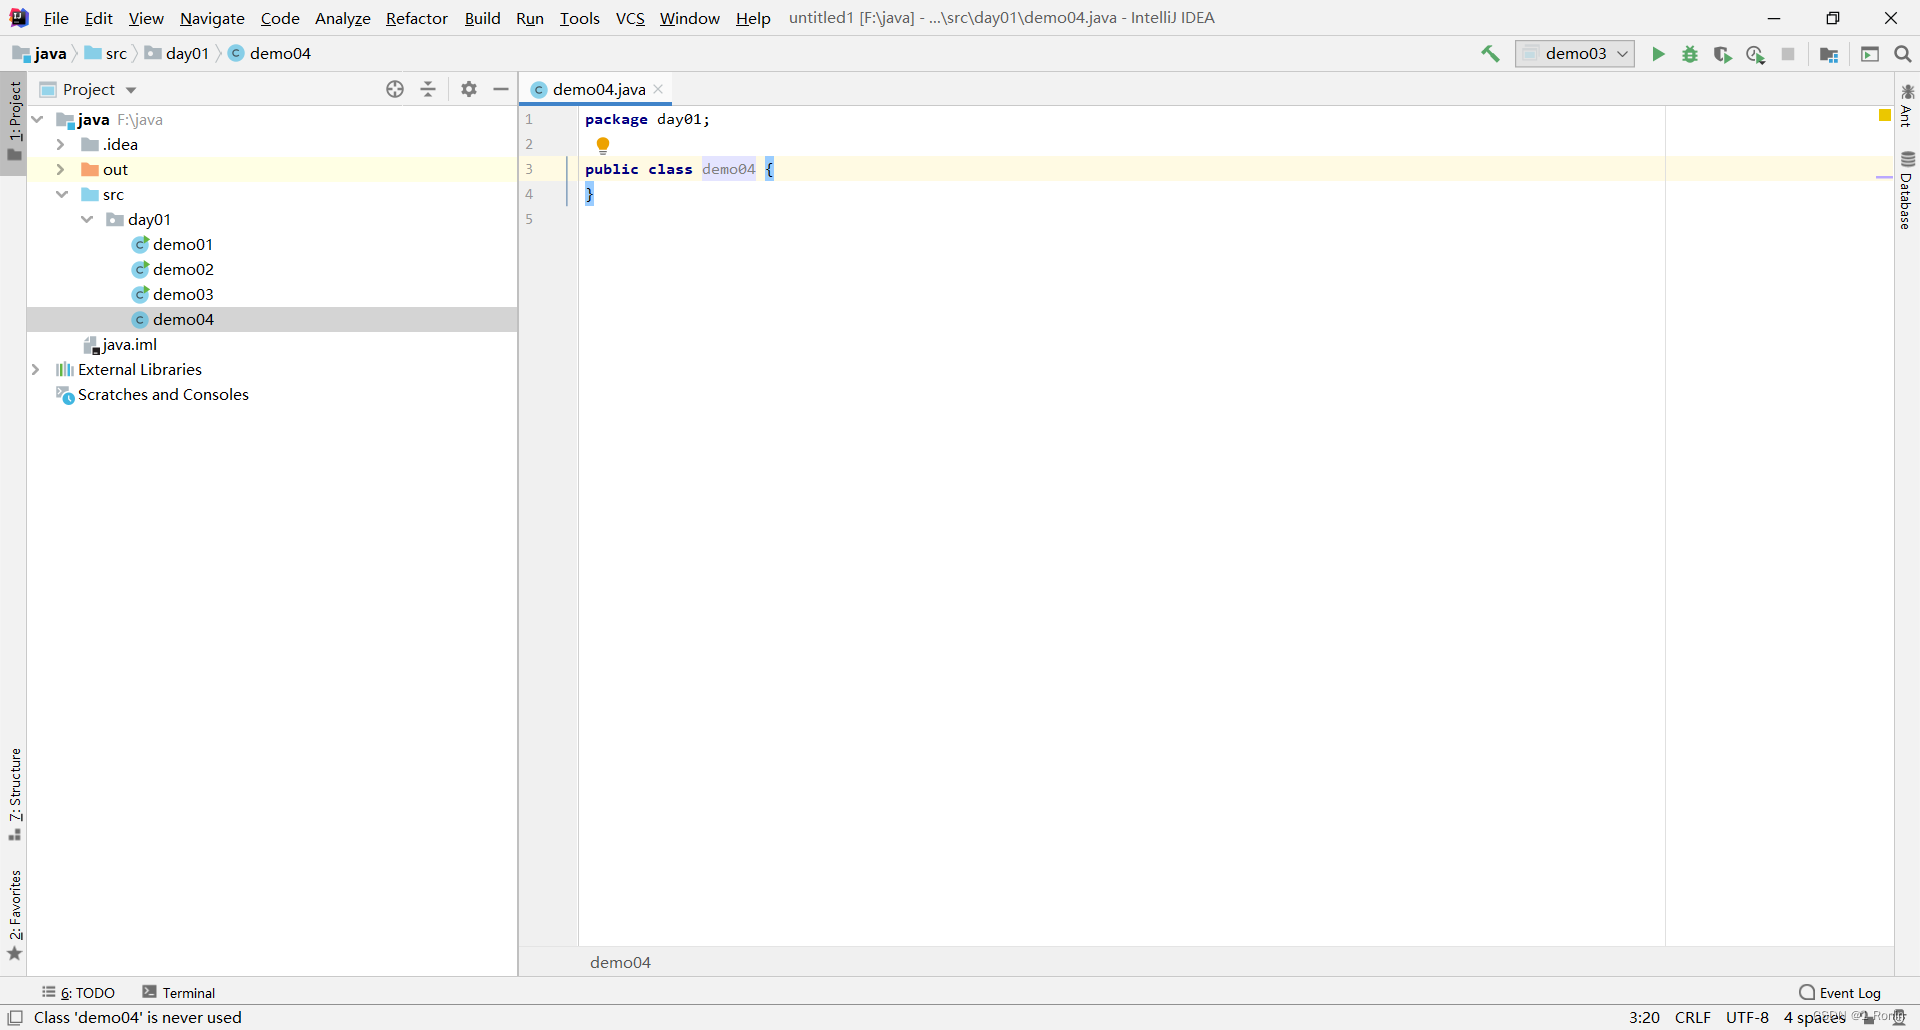
Task: Click the 4 spaces indent setting
Action: point(1814,1017)
